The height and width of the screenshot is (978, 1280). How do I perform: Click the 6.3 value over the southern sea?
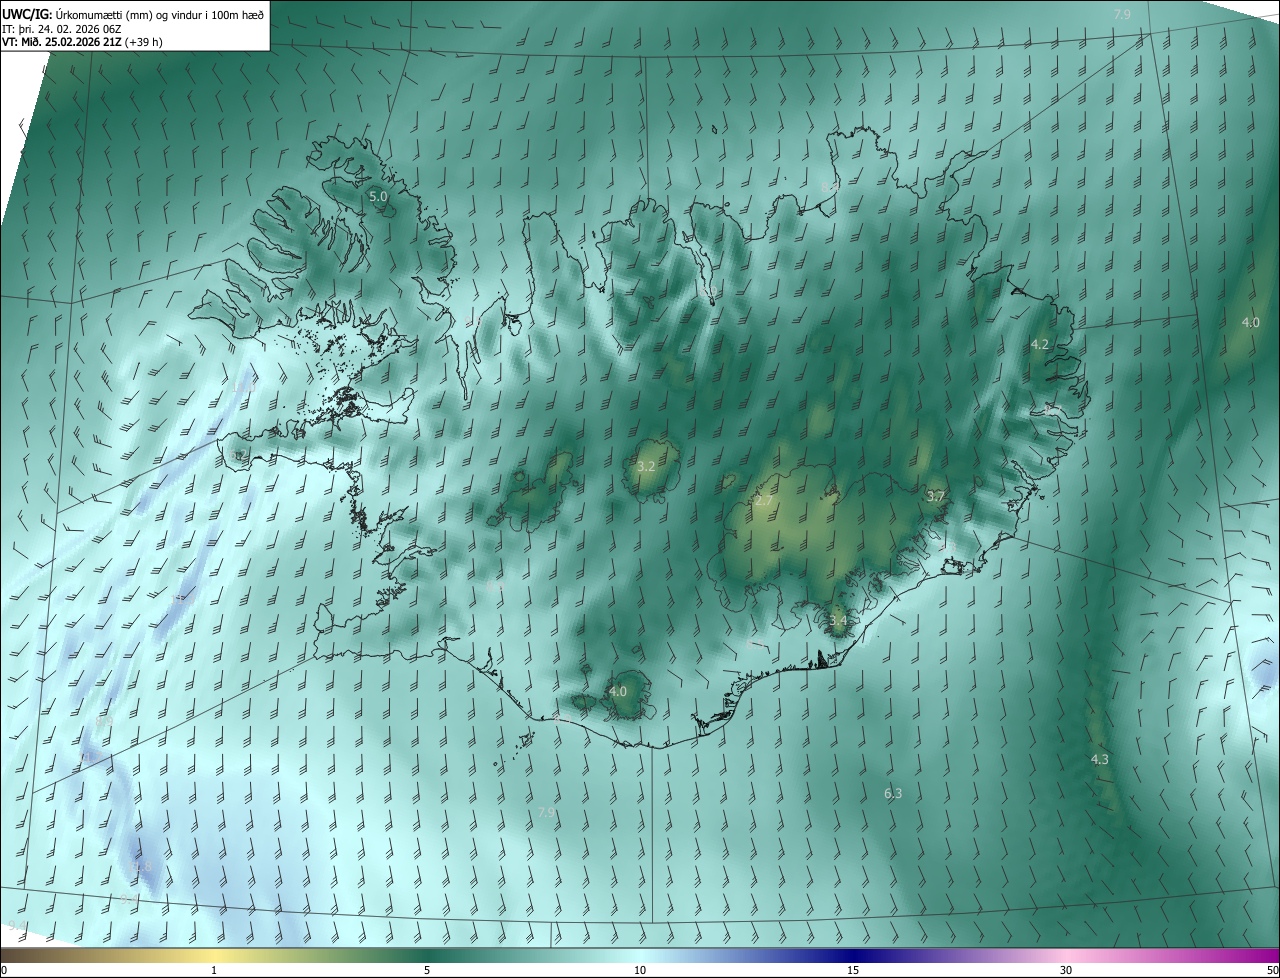click(x=893, y=793)
